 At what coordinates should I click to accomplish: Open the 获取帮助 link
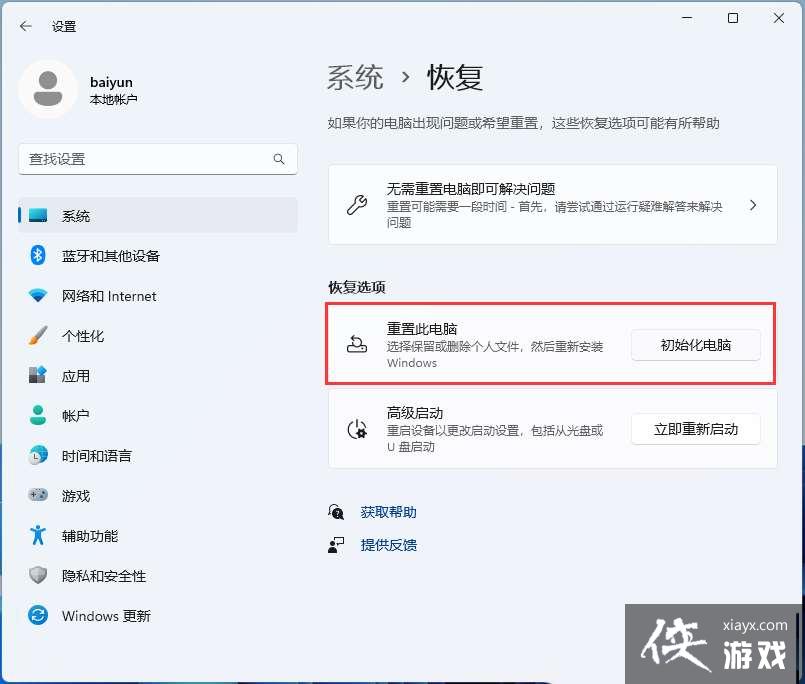(x=388, y=512)
